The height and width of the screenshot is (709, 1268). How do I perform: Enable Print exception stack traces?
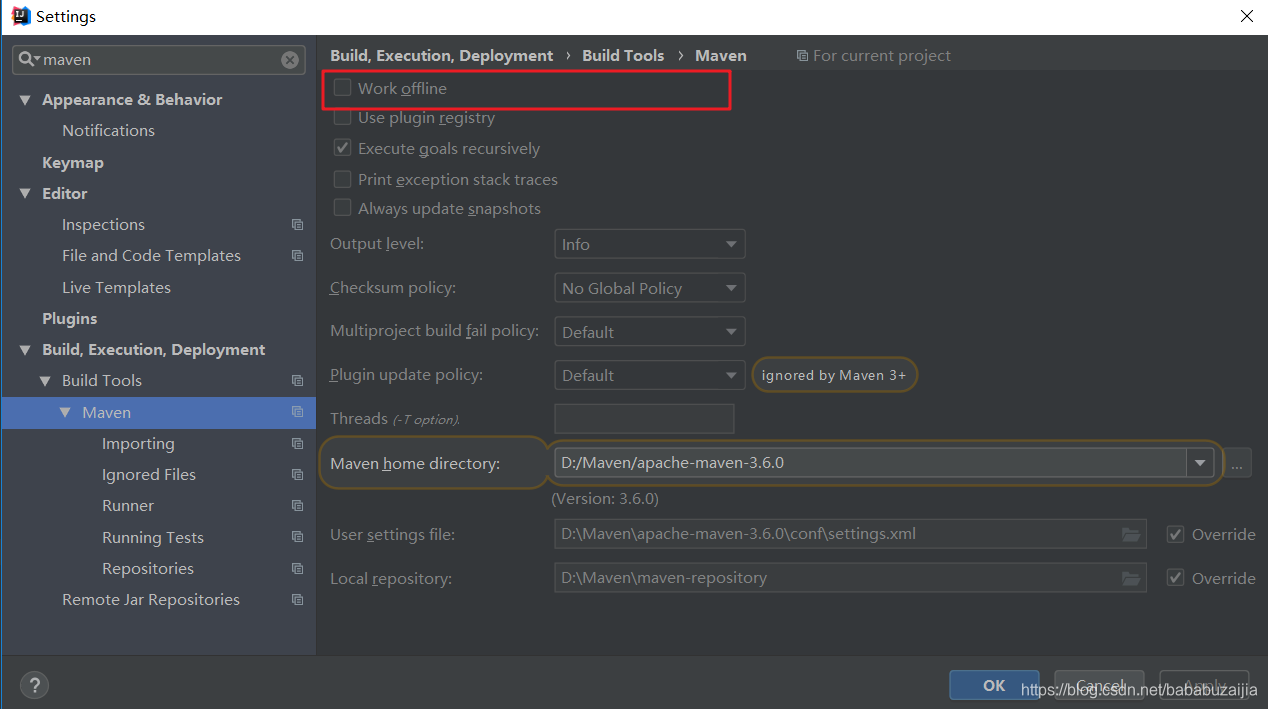tap(342, 179)
